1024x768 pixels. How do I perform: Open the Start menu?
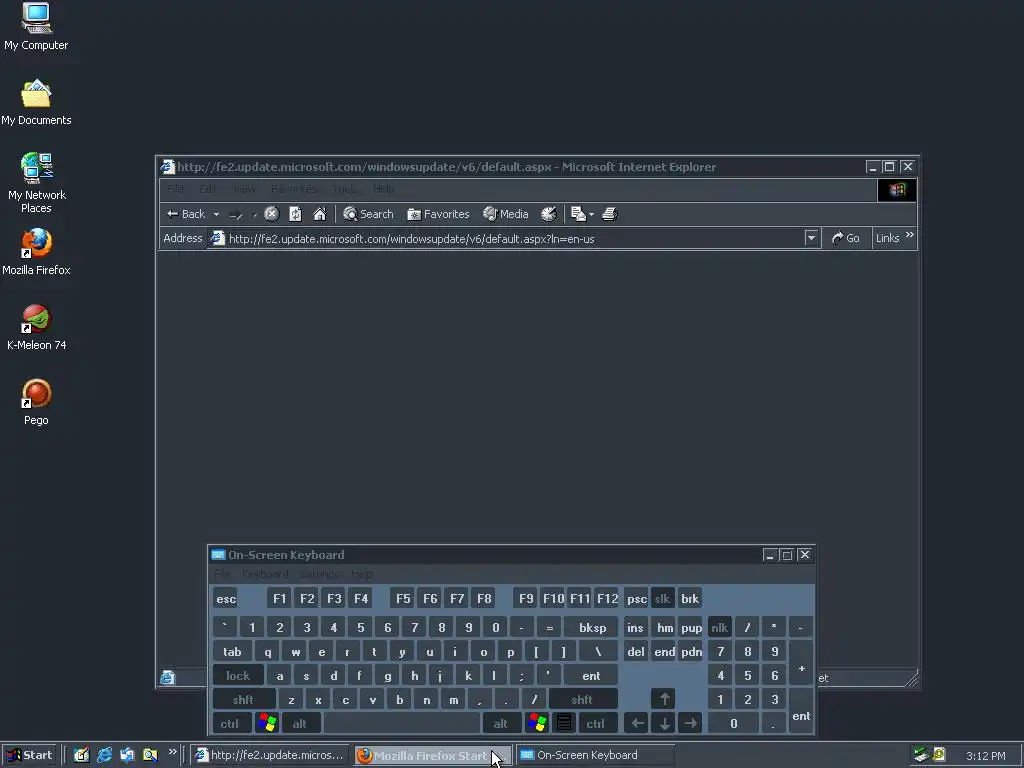29,755
